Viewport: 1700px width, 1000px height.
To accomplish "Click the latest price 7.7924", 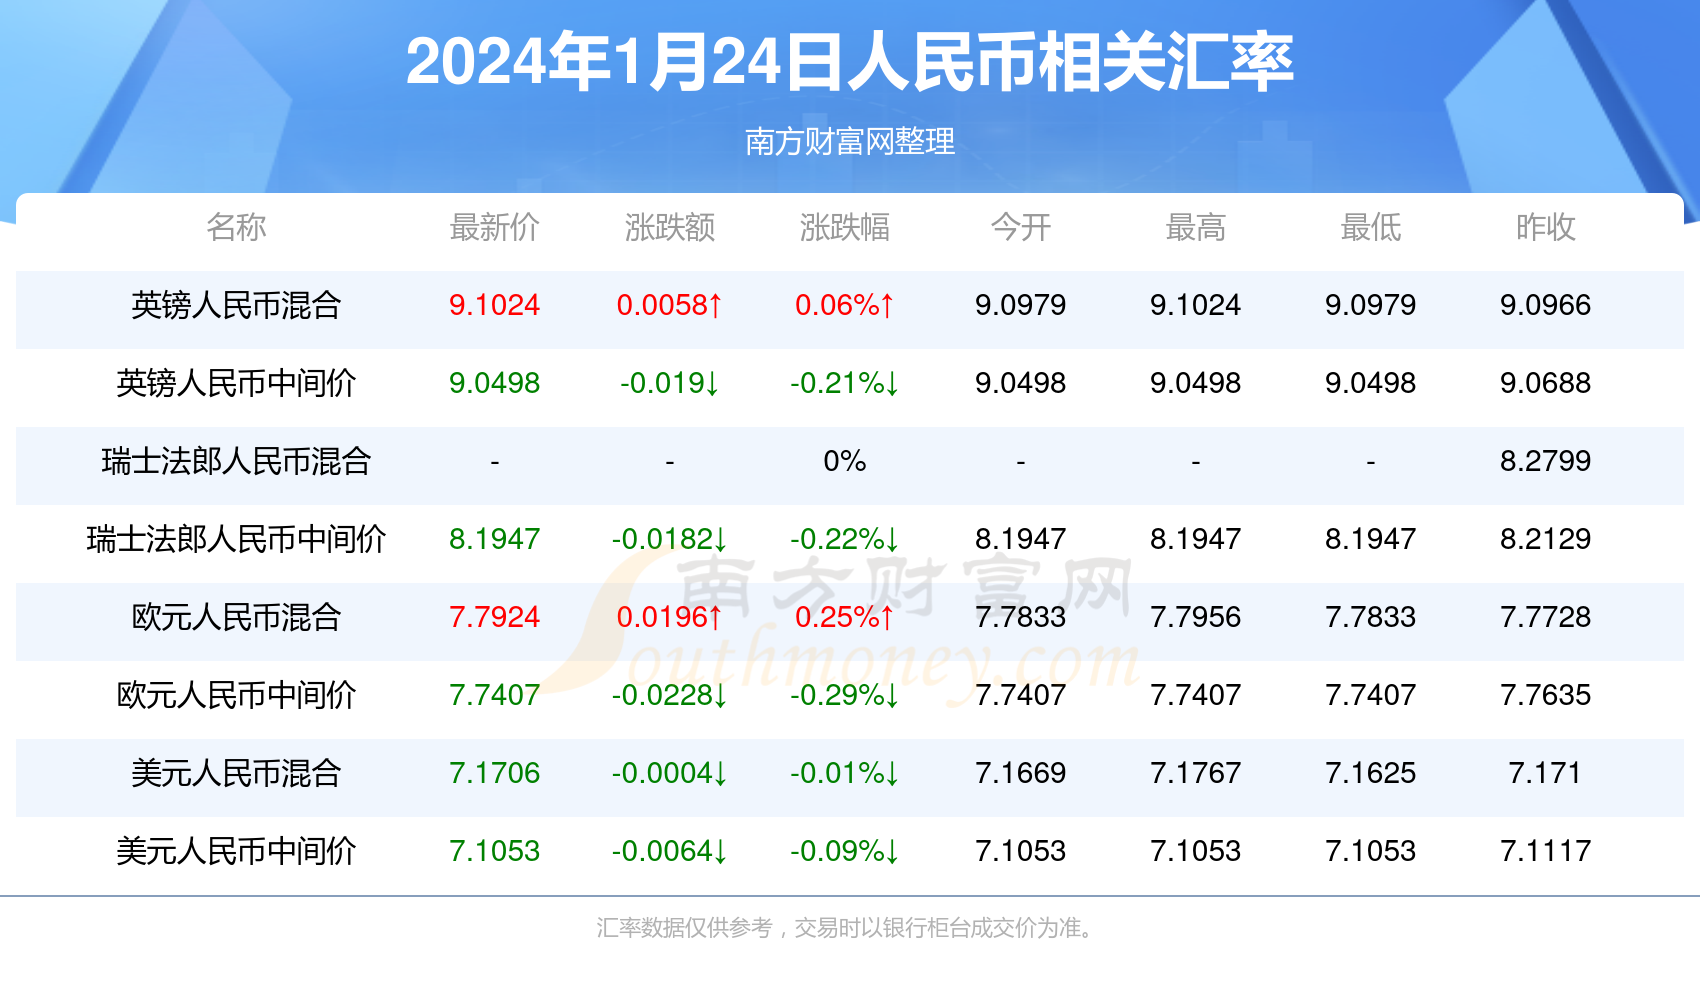I will point(494,617).
